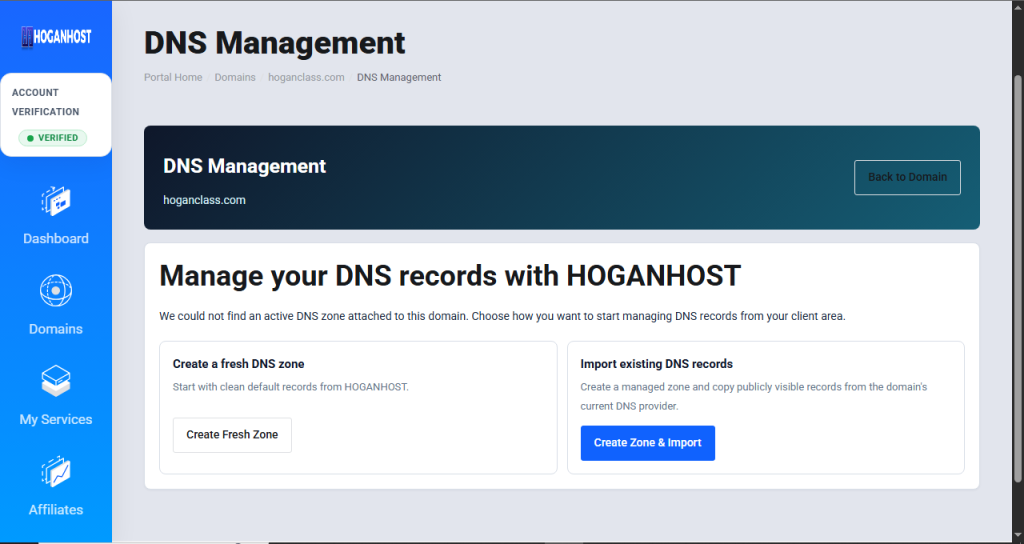Viewport: 1024px width, 544px height.
Task: Open the My Services layers icon
Action: (56, 381)
